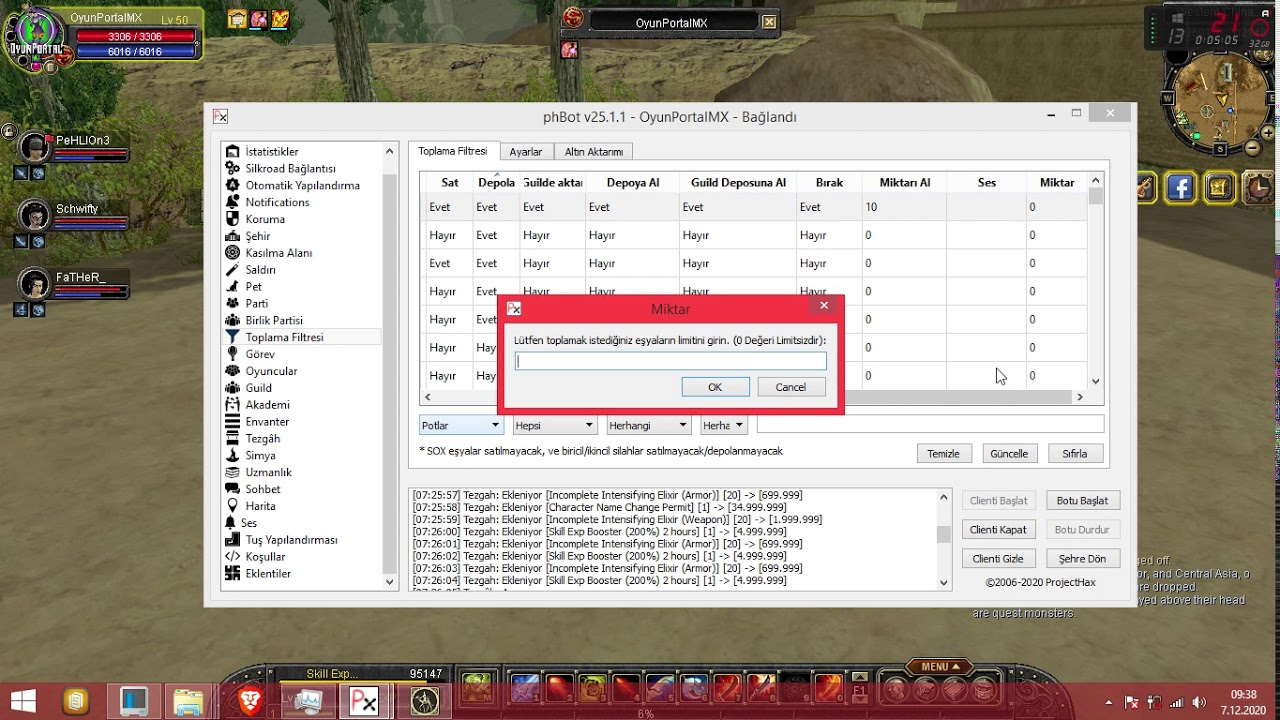Click the game MENU button
The height and width of the screenshot is (720, 1280).
point(939,667)
